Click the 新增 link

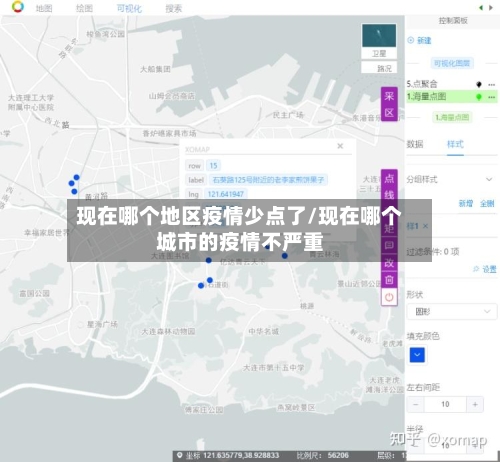click(466, 203)
